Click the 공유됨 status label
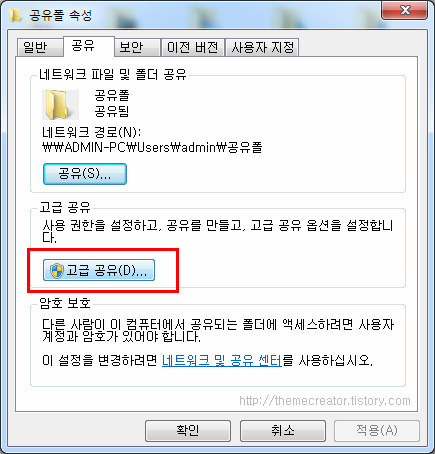Viewport: 435px width, 454px height. tap(112, 111)
